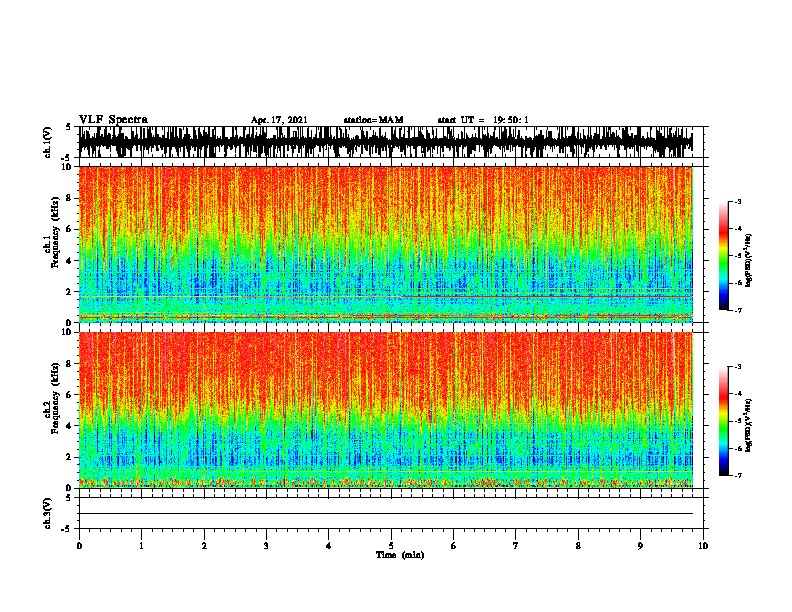Select the start UT time "19:50: 1"
Viewport: 792px width, 612px height.
(511, 120)
